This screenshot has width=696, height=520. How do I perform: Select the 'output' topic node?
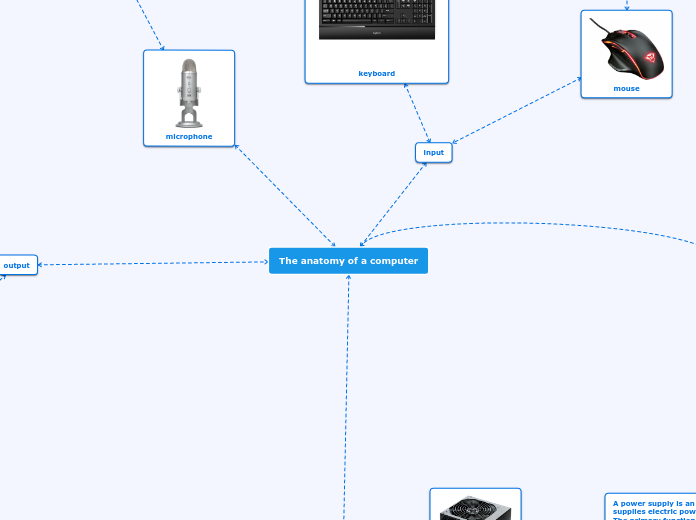point(17,265)
